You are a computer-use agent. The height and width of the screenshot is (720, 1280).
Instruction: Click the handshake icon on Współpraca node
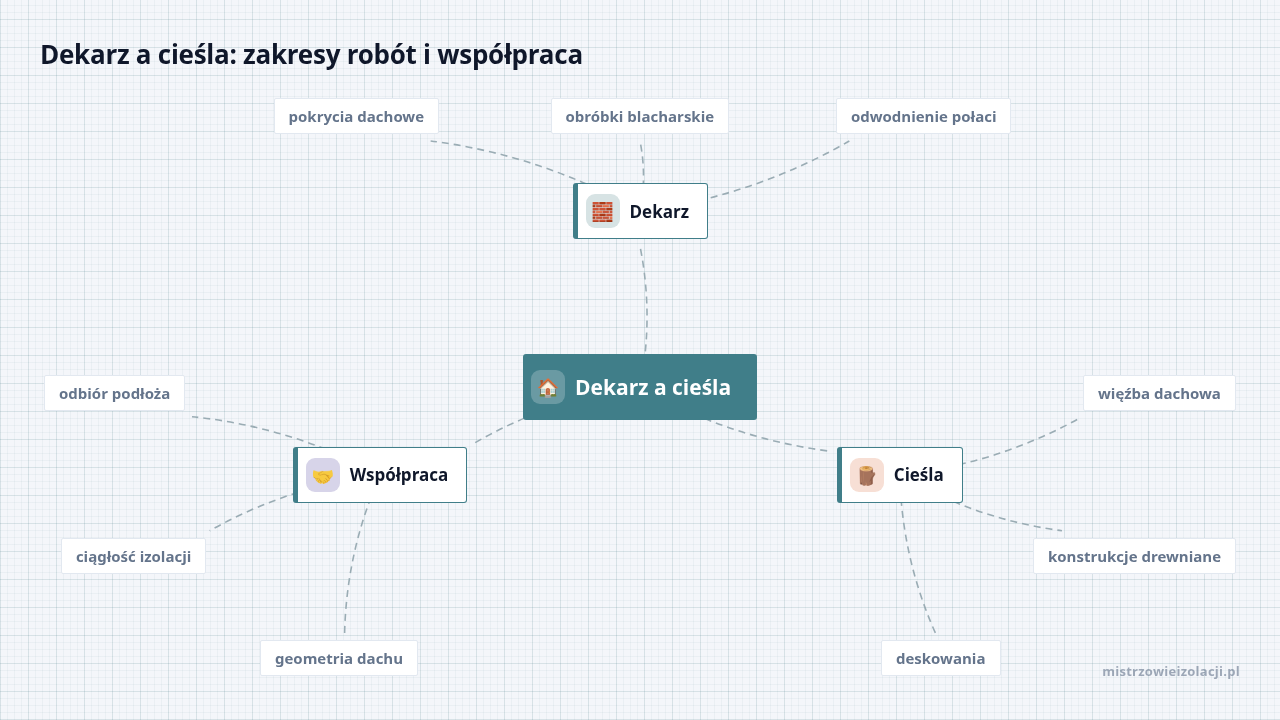click(323, 475)
